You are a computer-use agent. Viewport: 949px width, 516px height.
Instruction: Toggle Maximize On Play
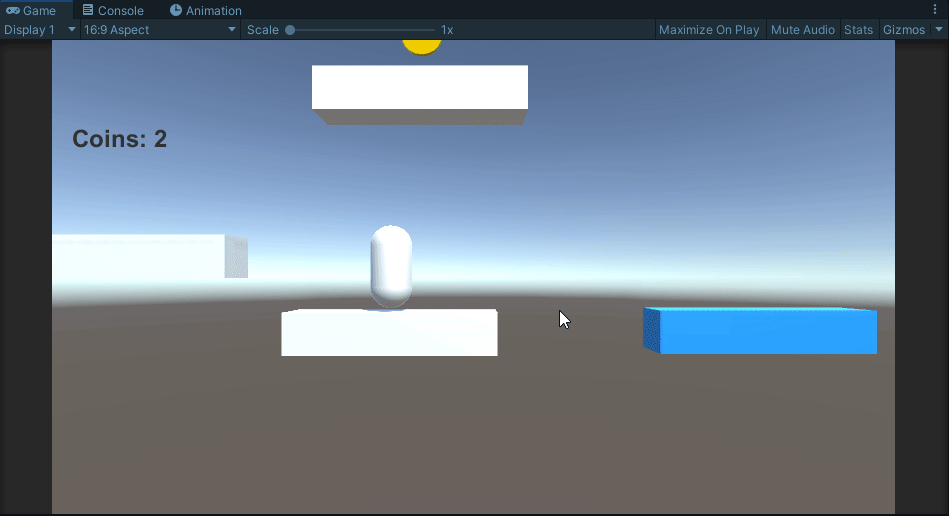click(709, 30)
